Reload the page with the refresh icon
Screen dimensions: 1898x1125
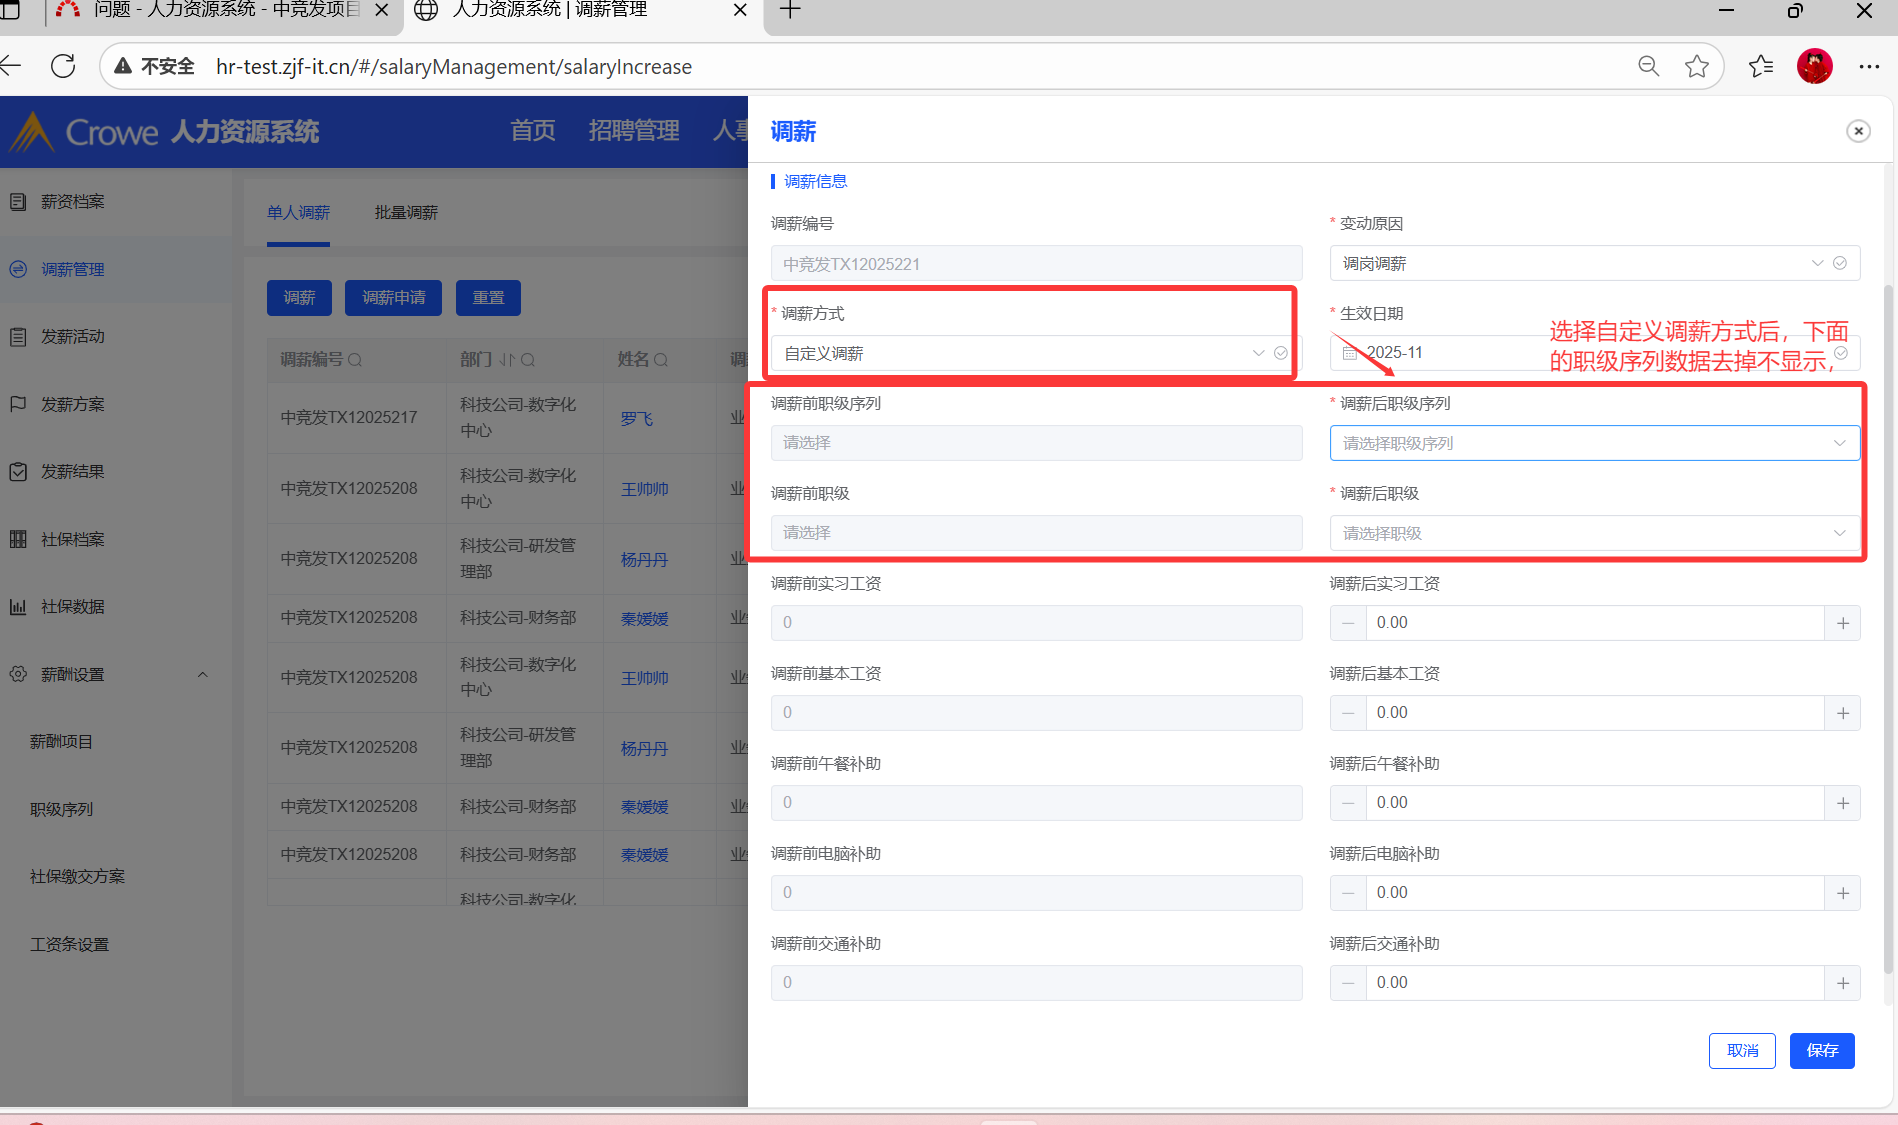tap(63, 66)
